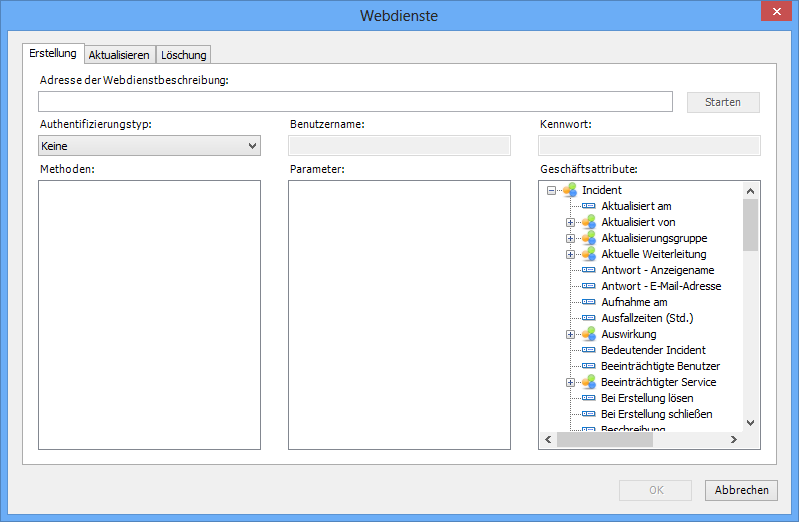Viewport: 799px width, 522px height.
Task: Click the horizontal scrollbar right arrow
Action: coord(733,440)
